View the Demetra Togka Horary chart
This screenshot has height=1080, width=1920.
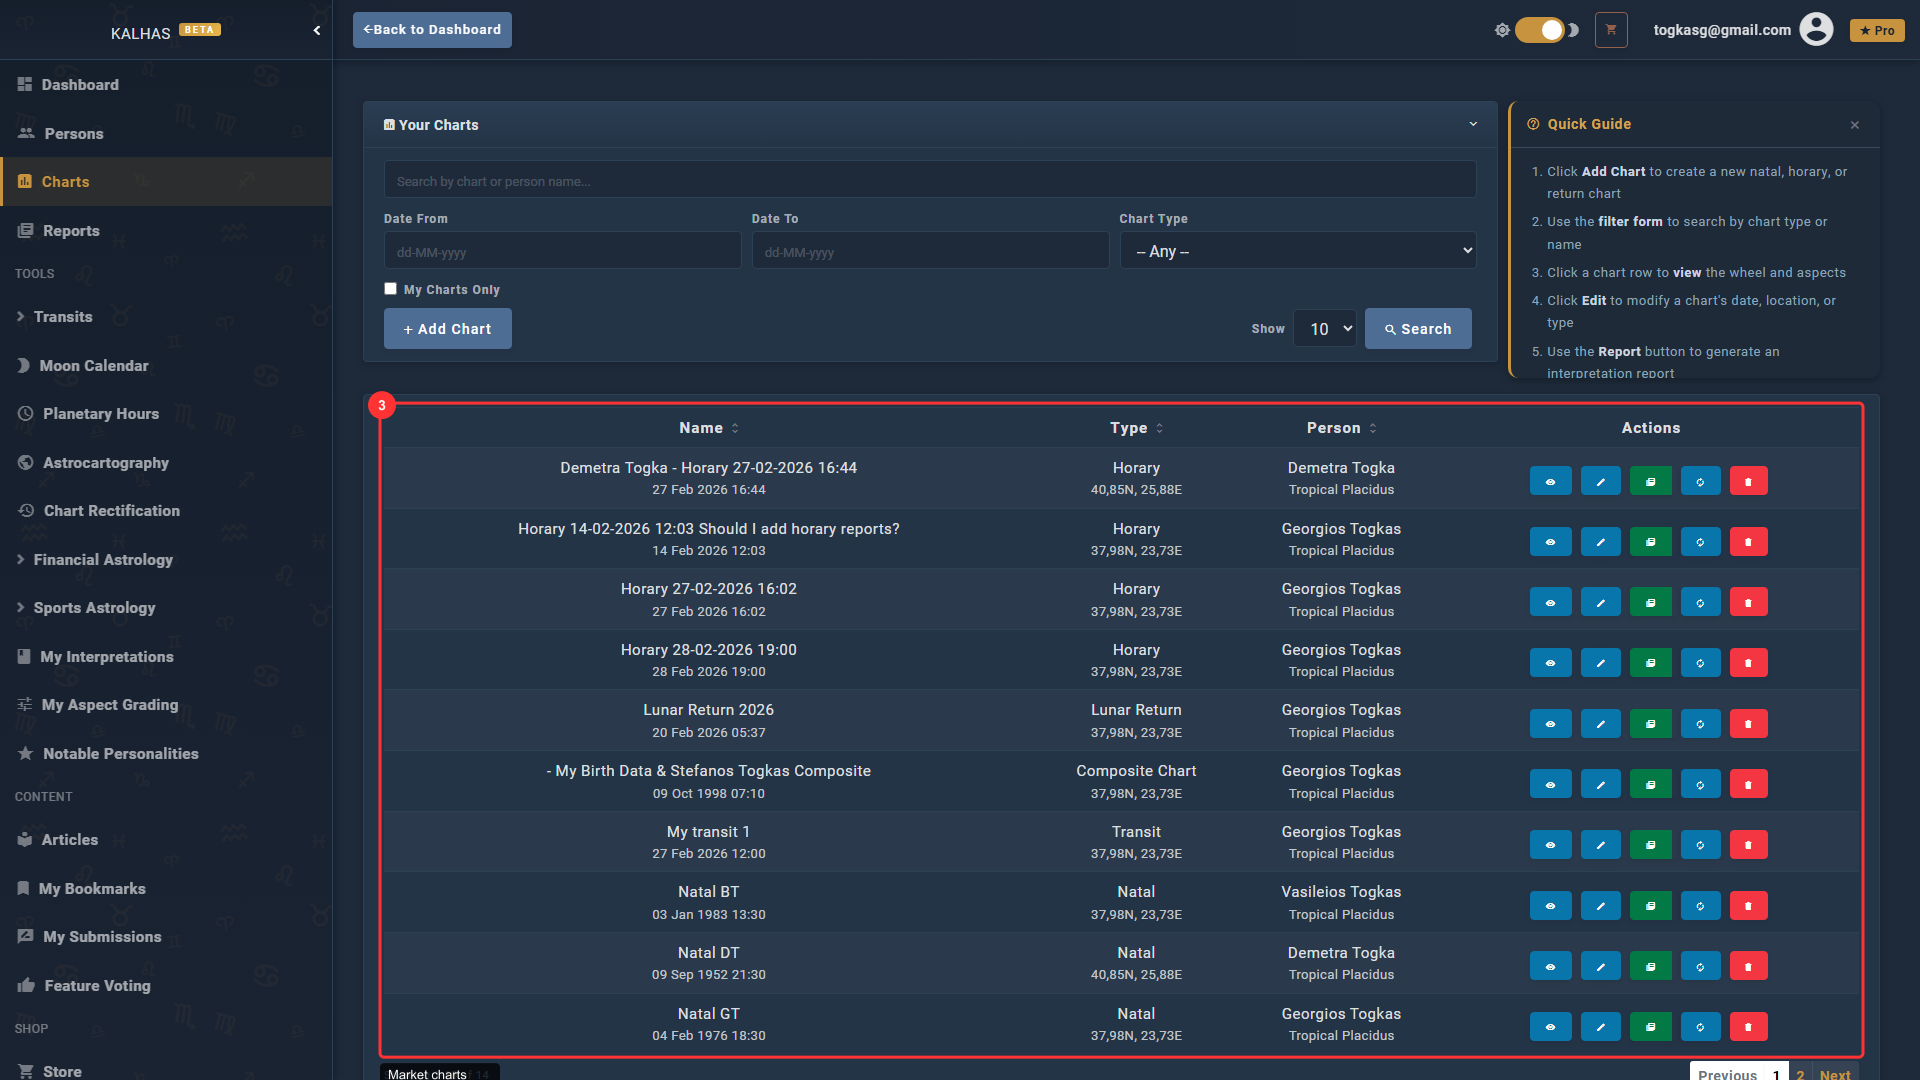click(x=1550, y=481)
